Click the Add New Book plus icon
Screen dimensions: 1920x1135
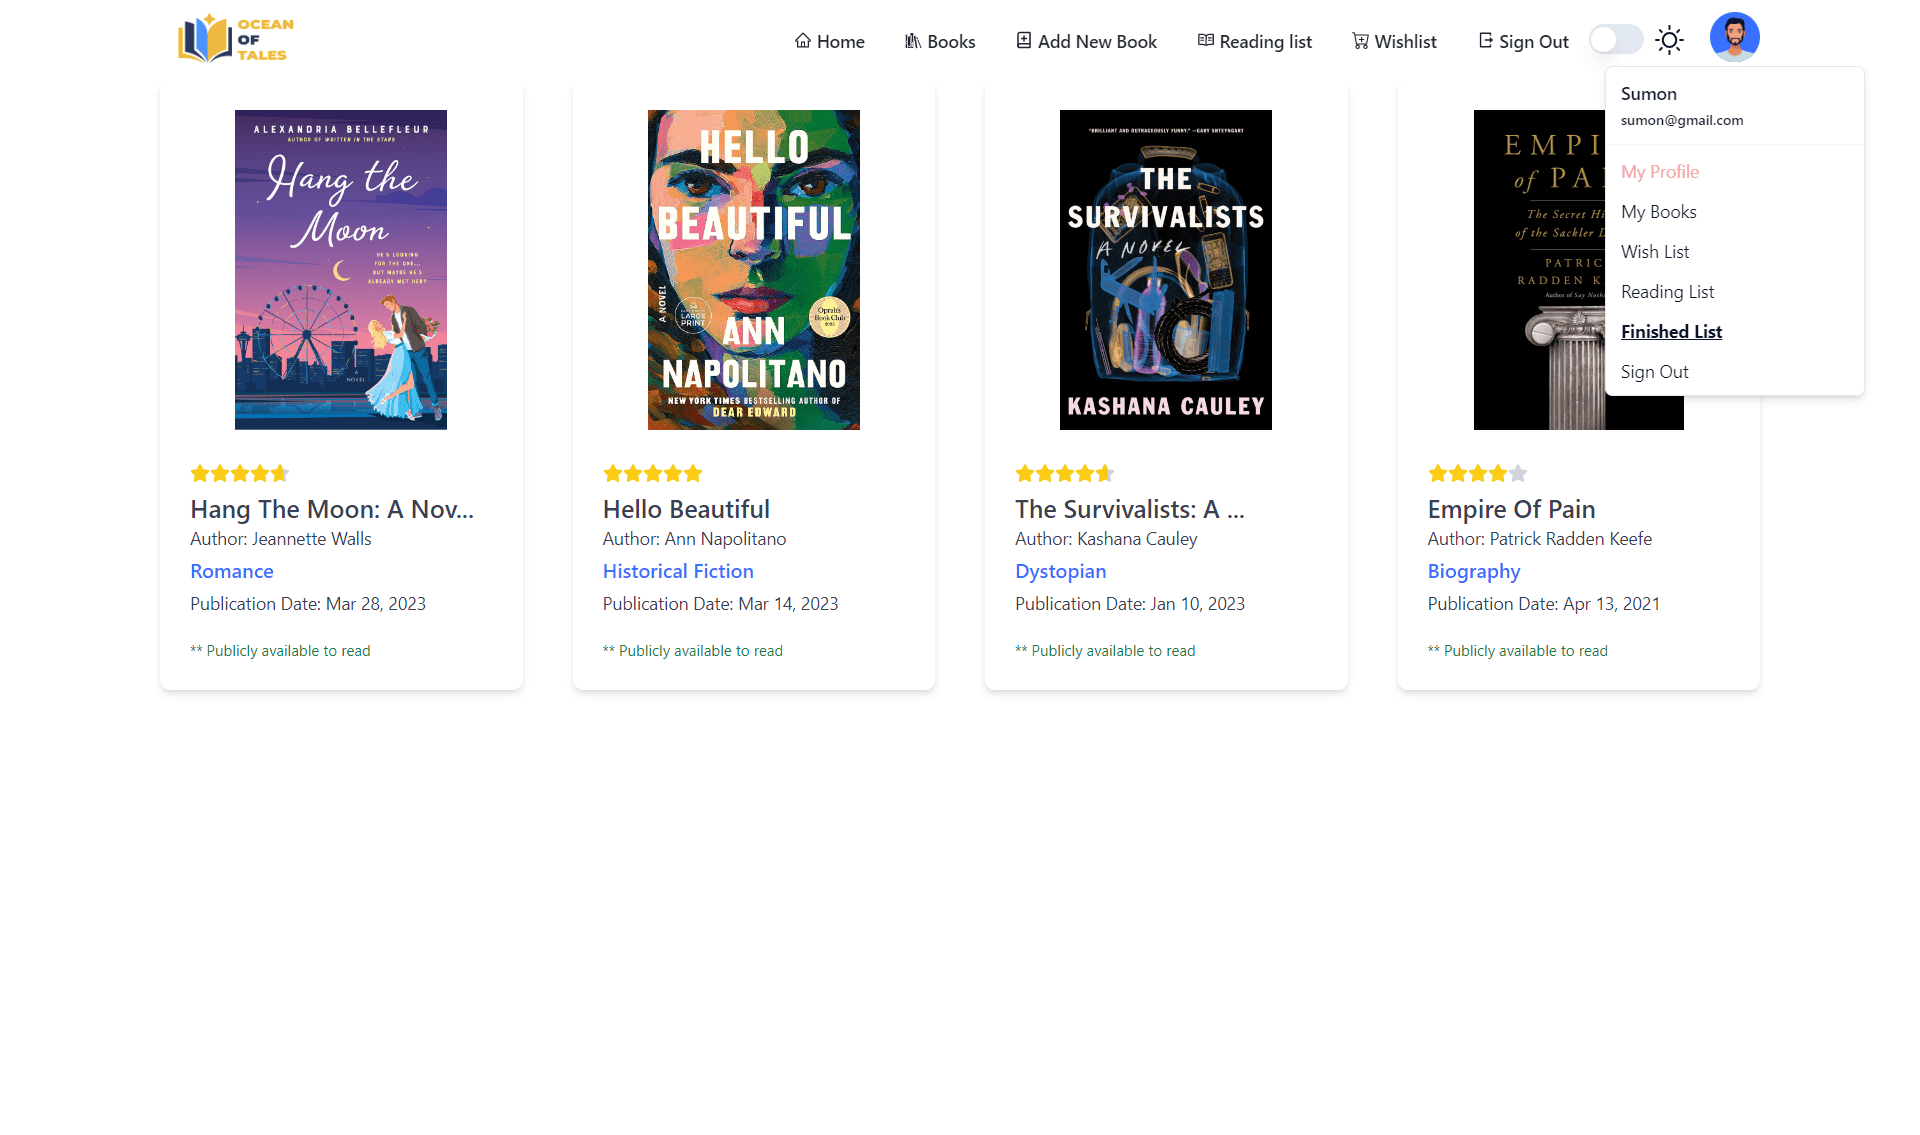(x=1023, y=41)
